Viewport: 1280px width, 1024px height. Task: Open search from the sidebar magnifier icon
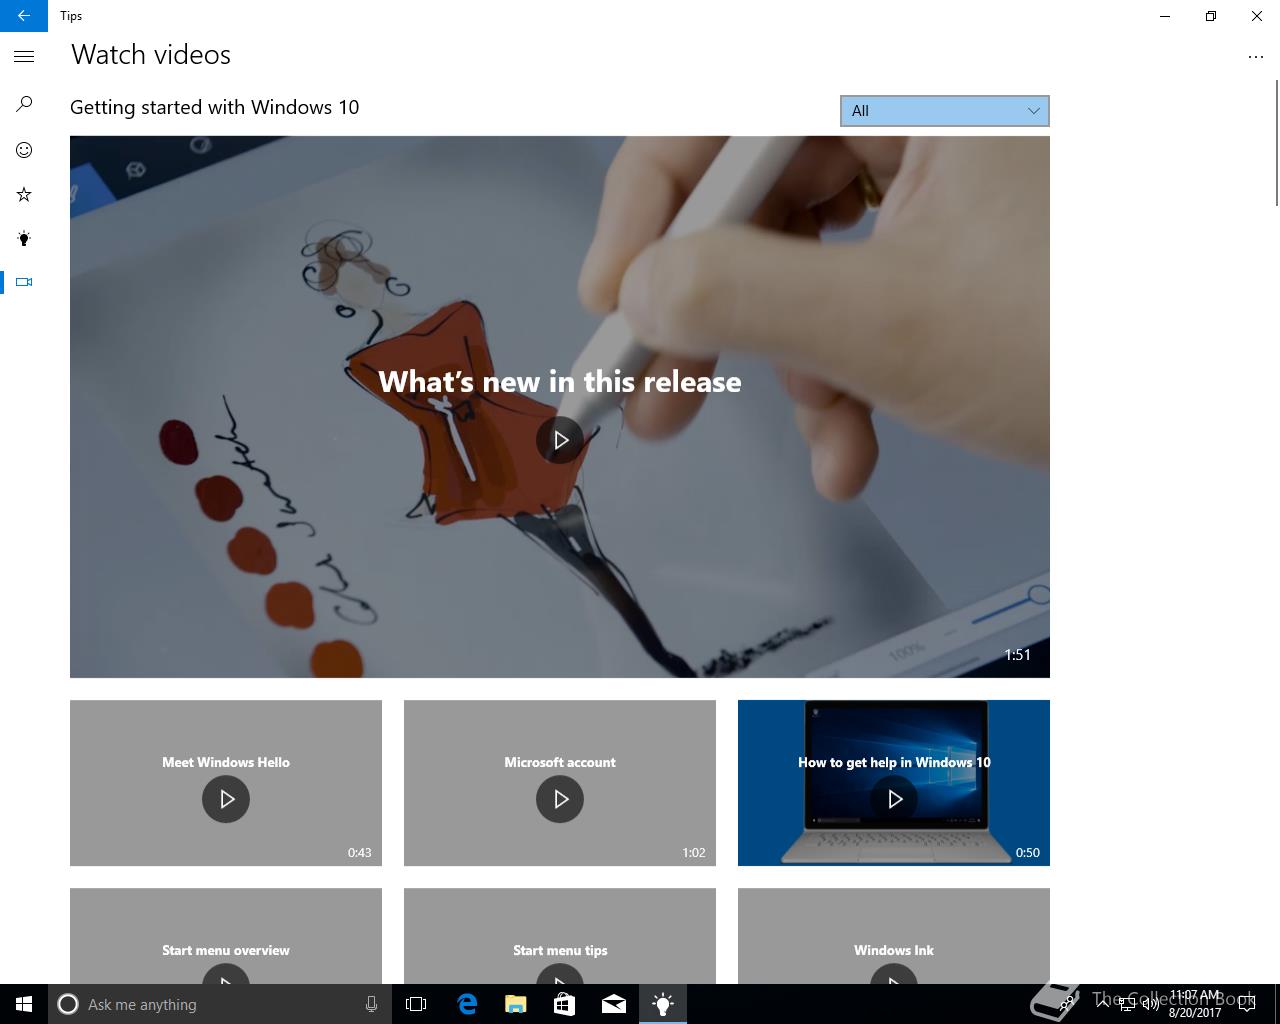24,104
